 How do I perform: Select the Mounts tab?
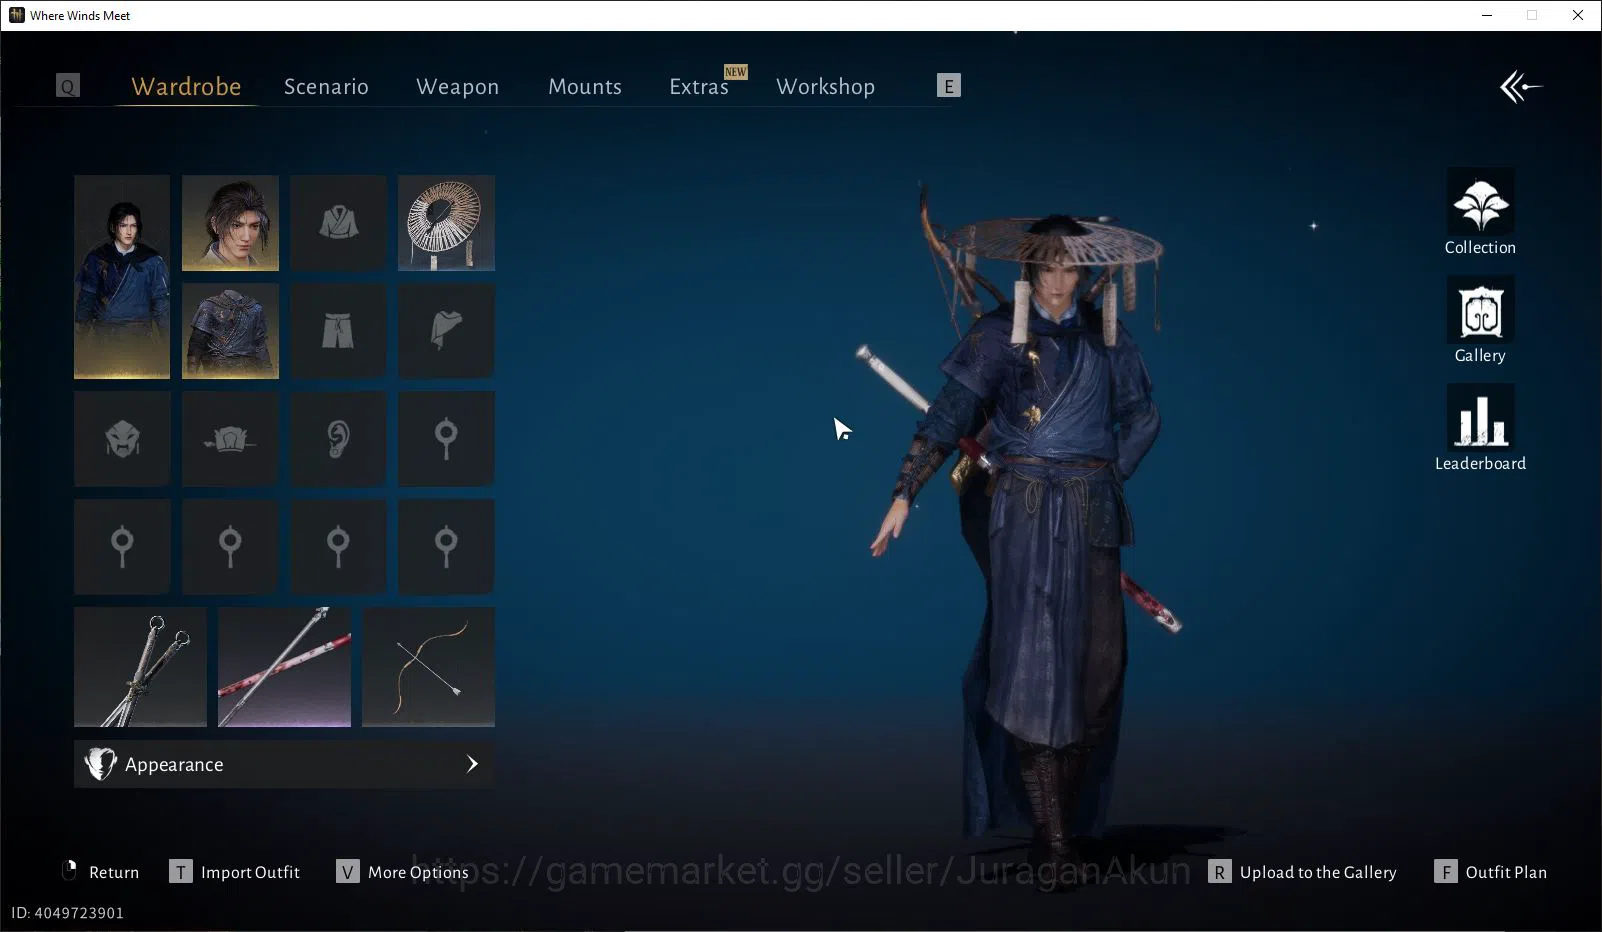click(x=585, y=87)
